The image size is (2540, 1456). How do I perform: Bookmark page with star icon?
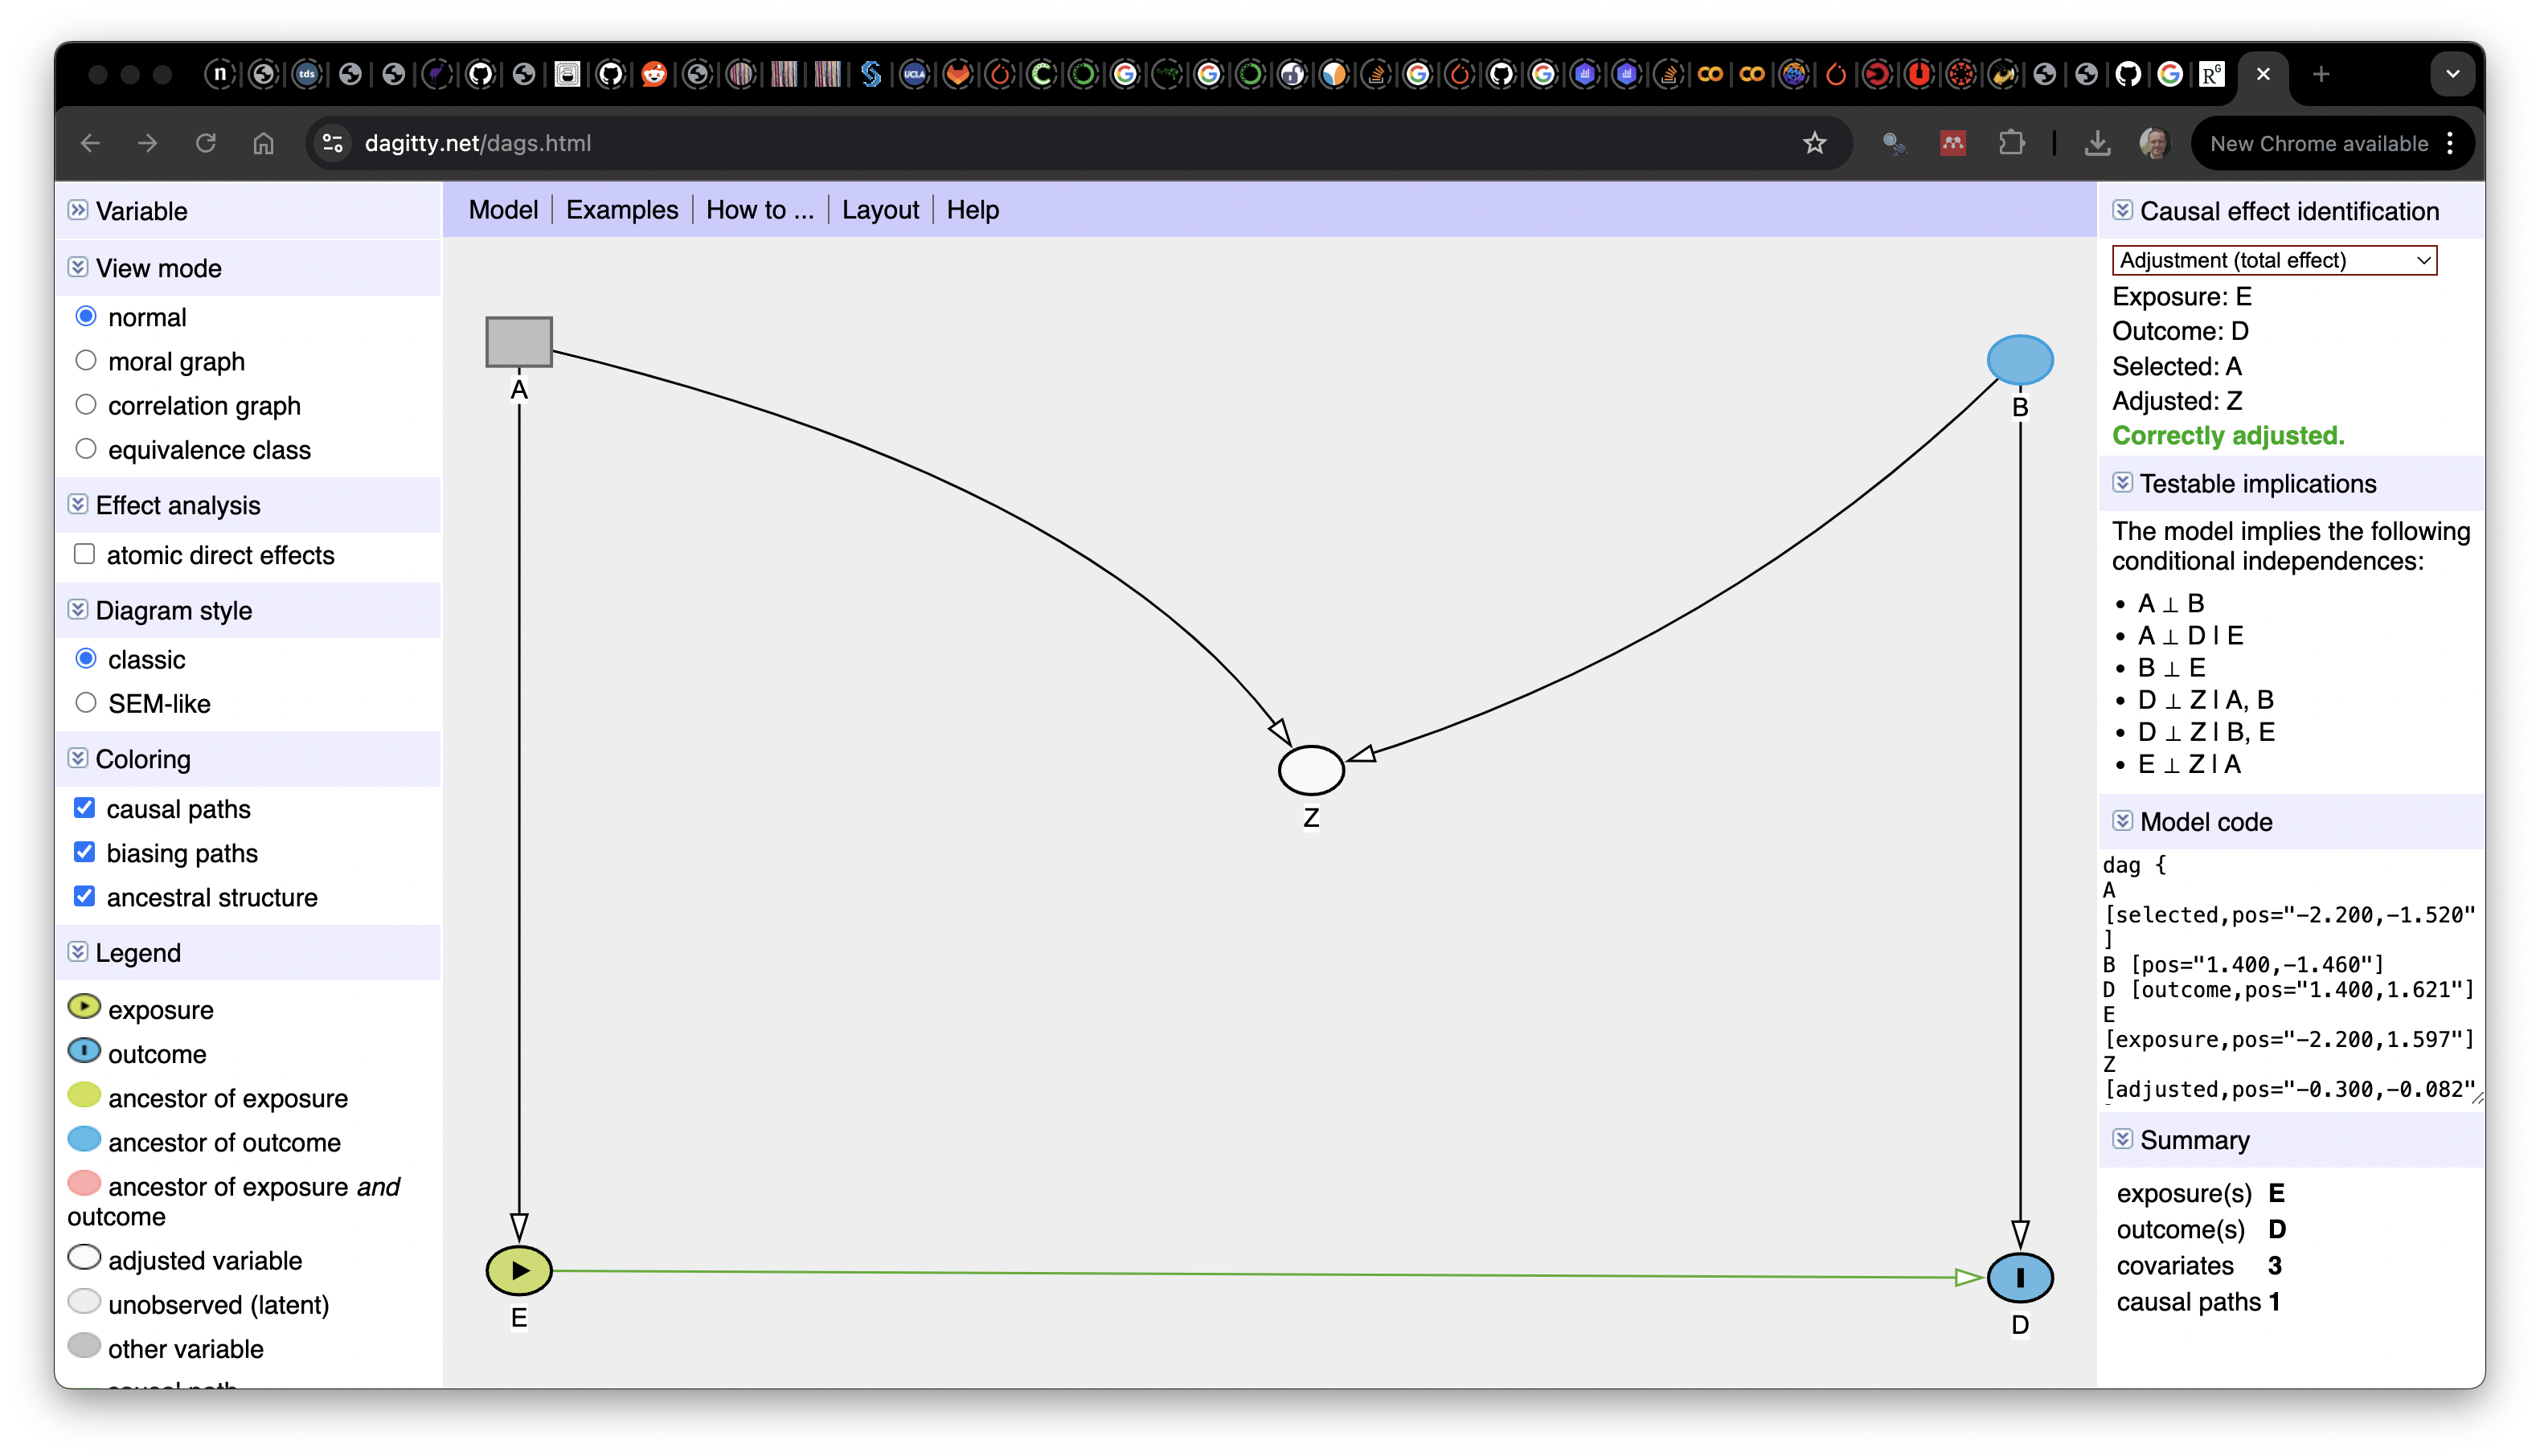1814,143
